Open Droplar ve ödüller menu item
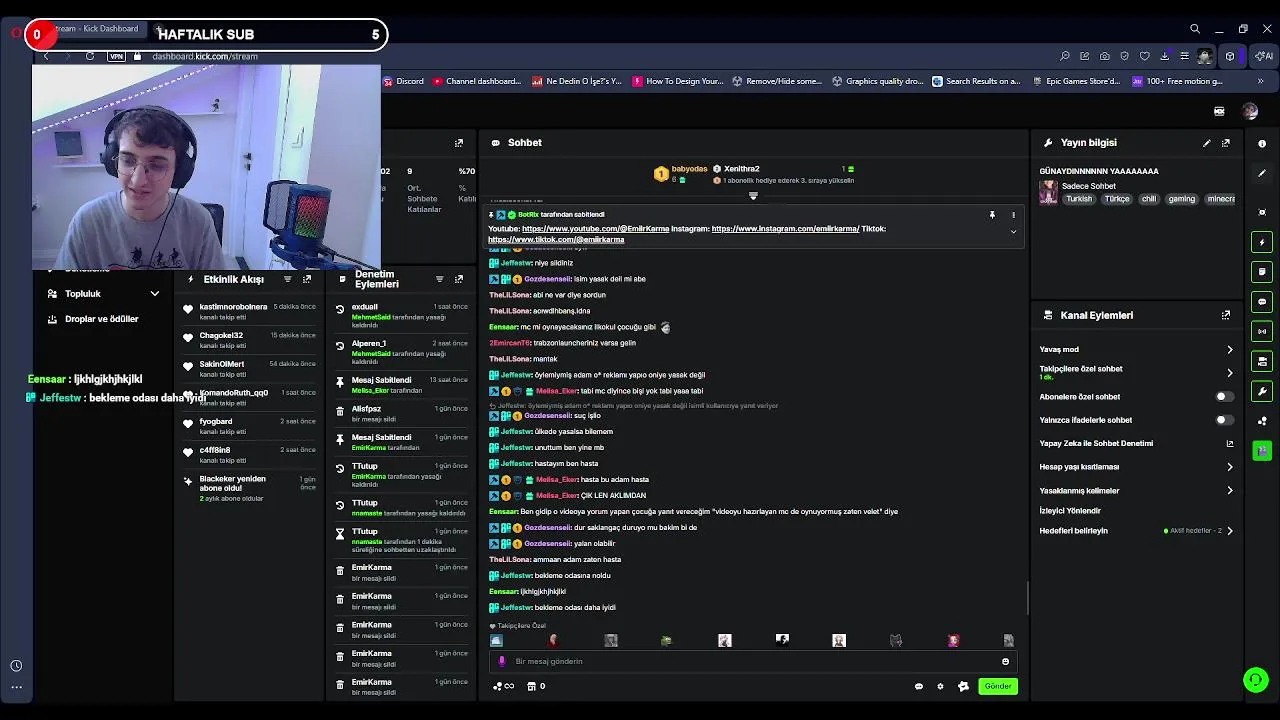This screenshot has width=1280, height=720. 101,319
